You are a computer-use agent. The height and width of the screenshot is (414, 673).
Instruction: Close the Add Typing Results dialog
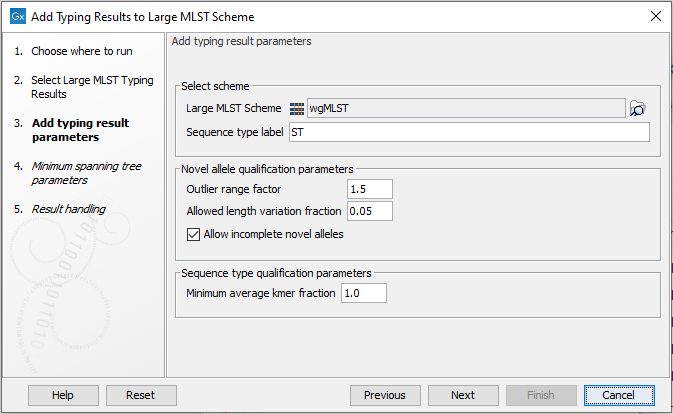[x=655, y=17]
